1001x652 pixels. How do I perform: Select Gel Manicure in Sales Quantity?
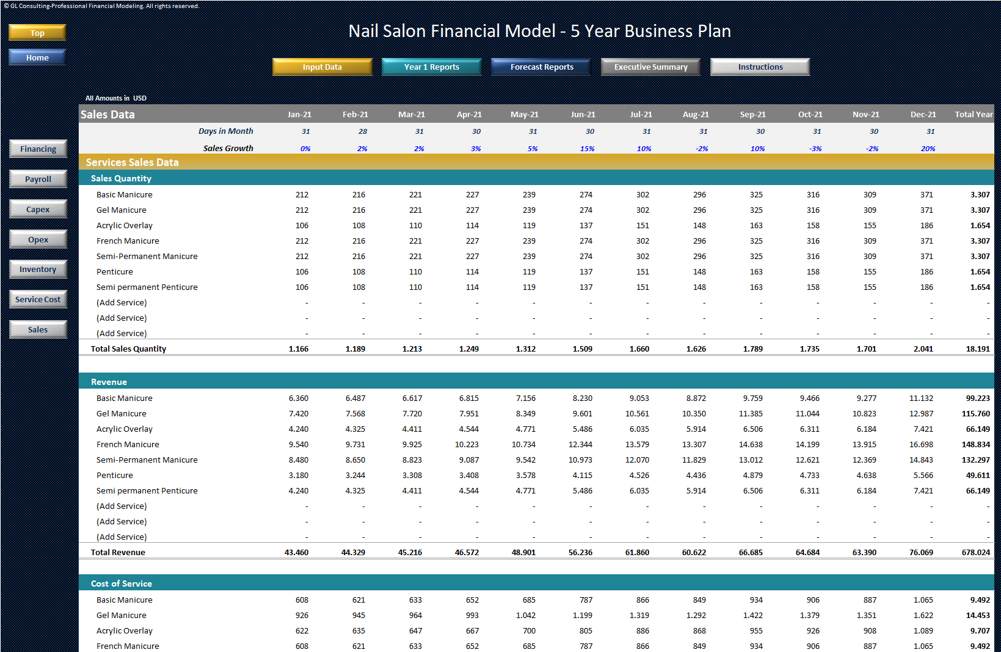click(121, 210)
